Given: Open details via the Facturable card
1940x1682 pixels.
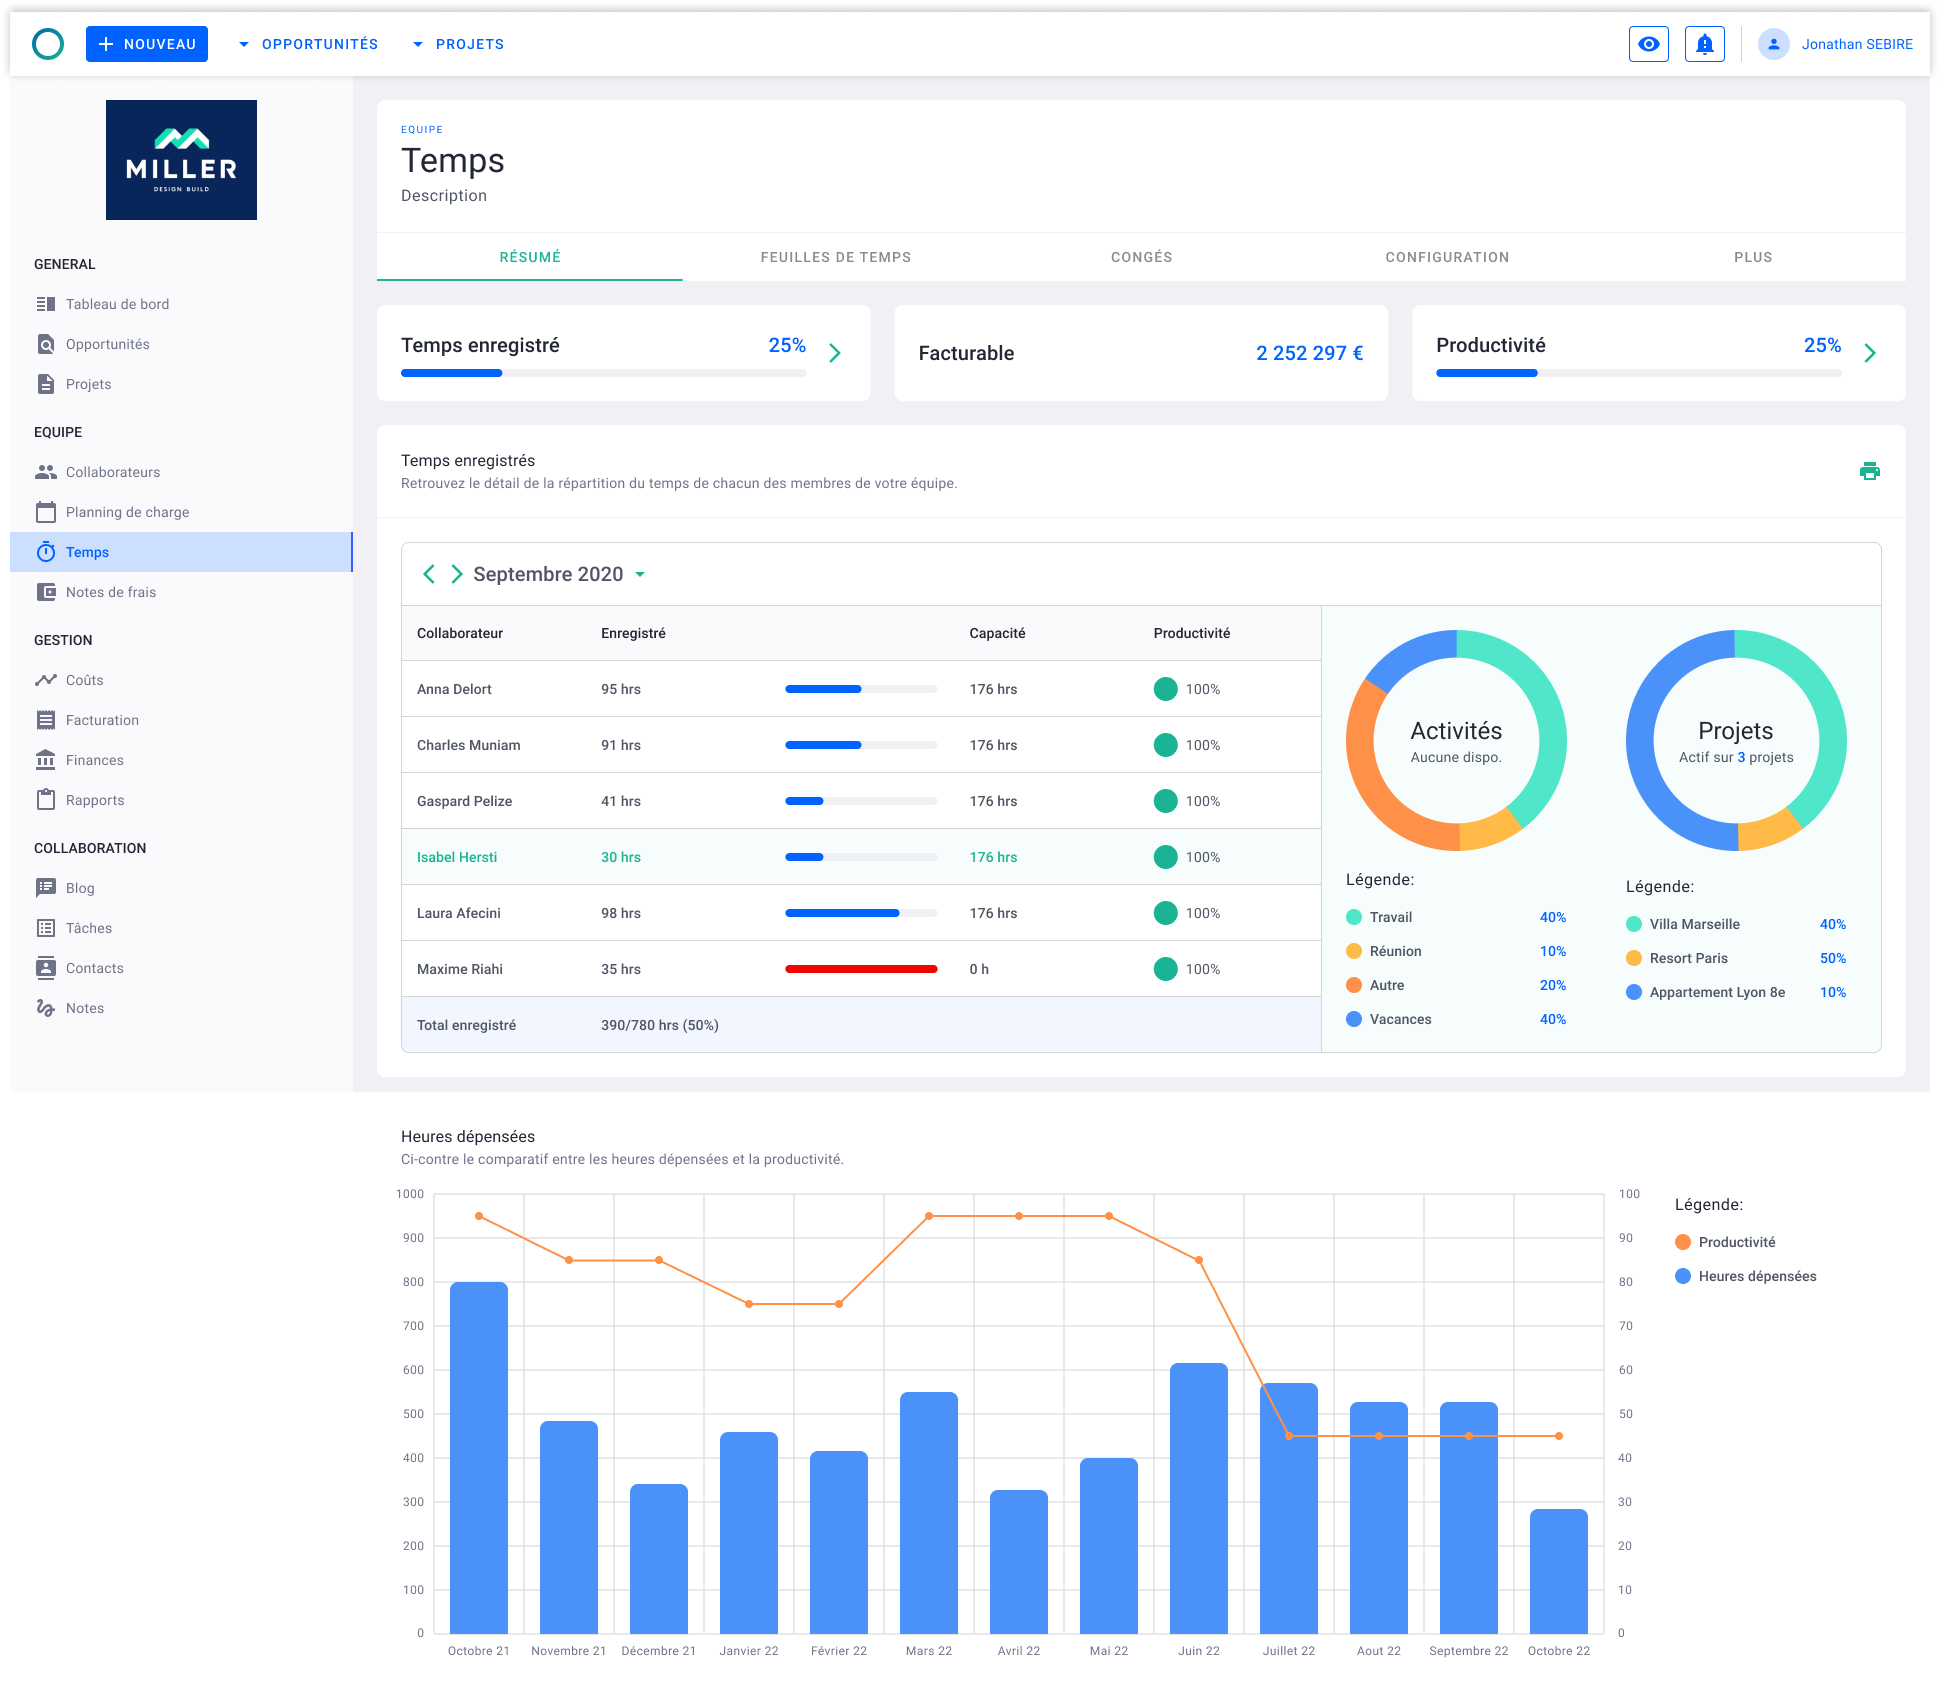Looking at the screenshot, I should [1140, 353].
